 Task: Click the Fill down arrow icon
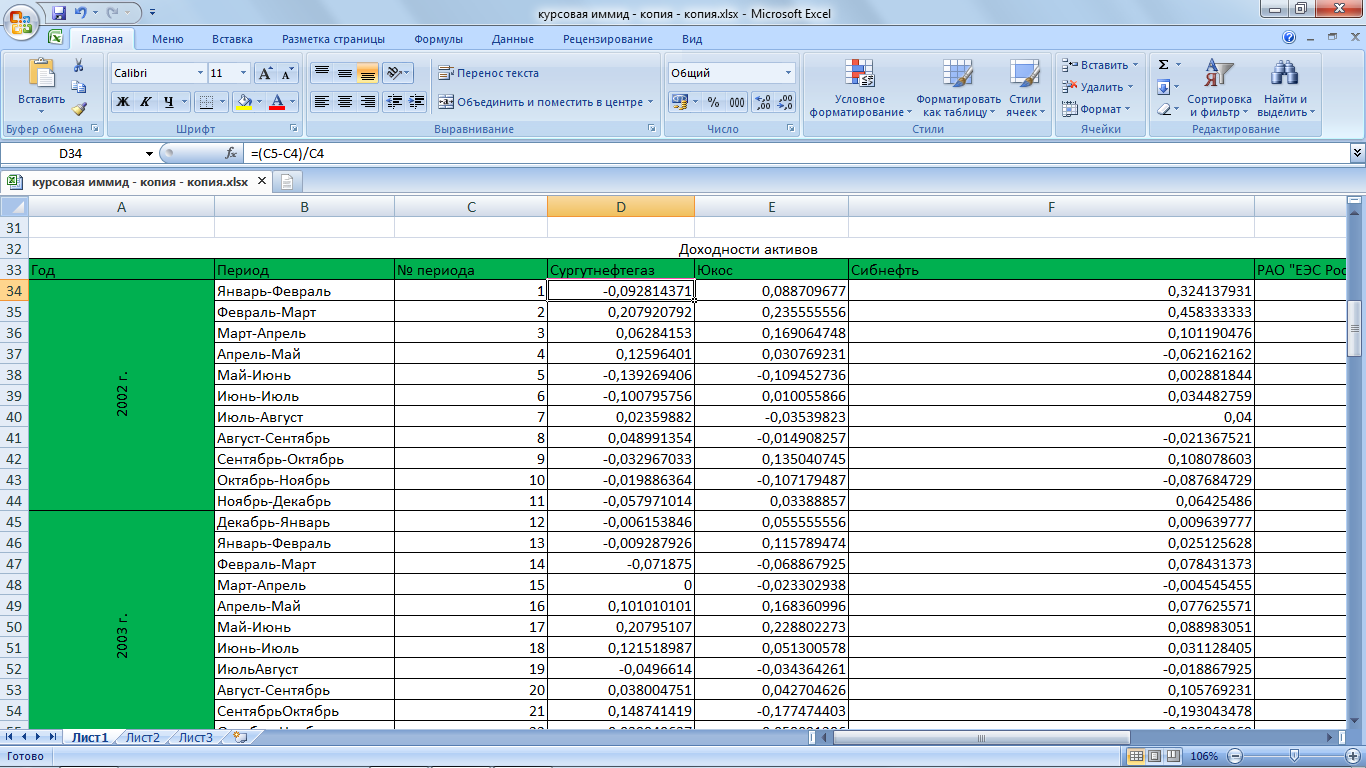(x=1163, y=87)
